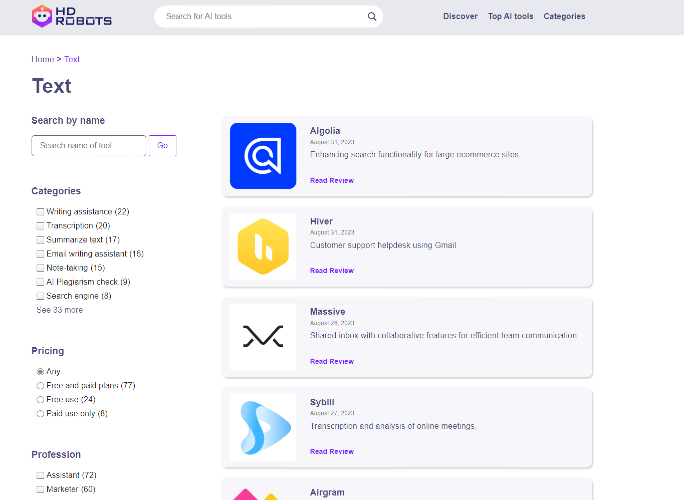Open the Sybill logo thumbnail
This screenshot has width=684, height=500.
[263, 428]
